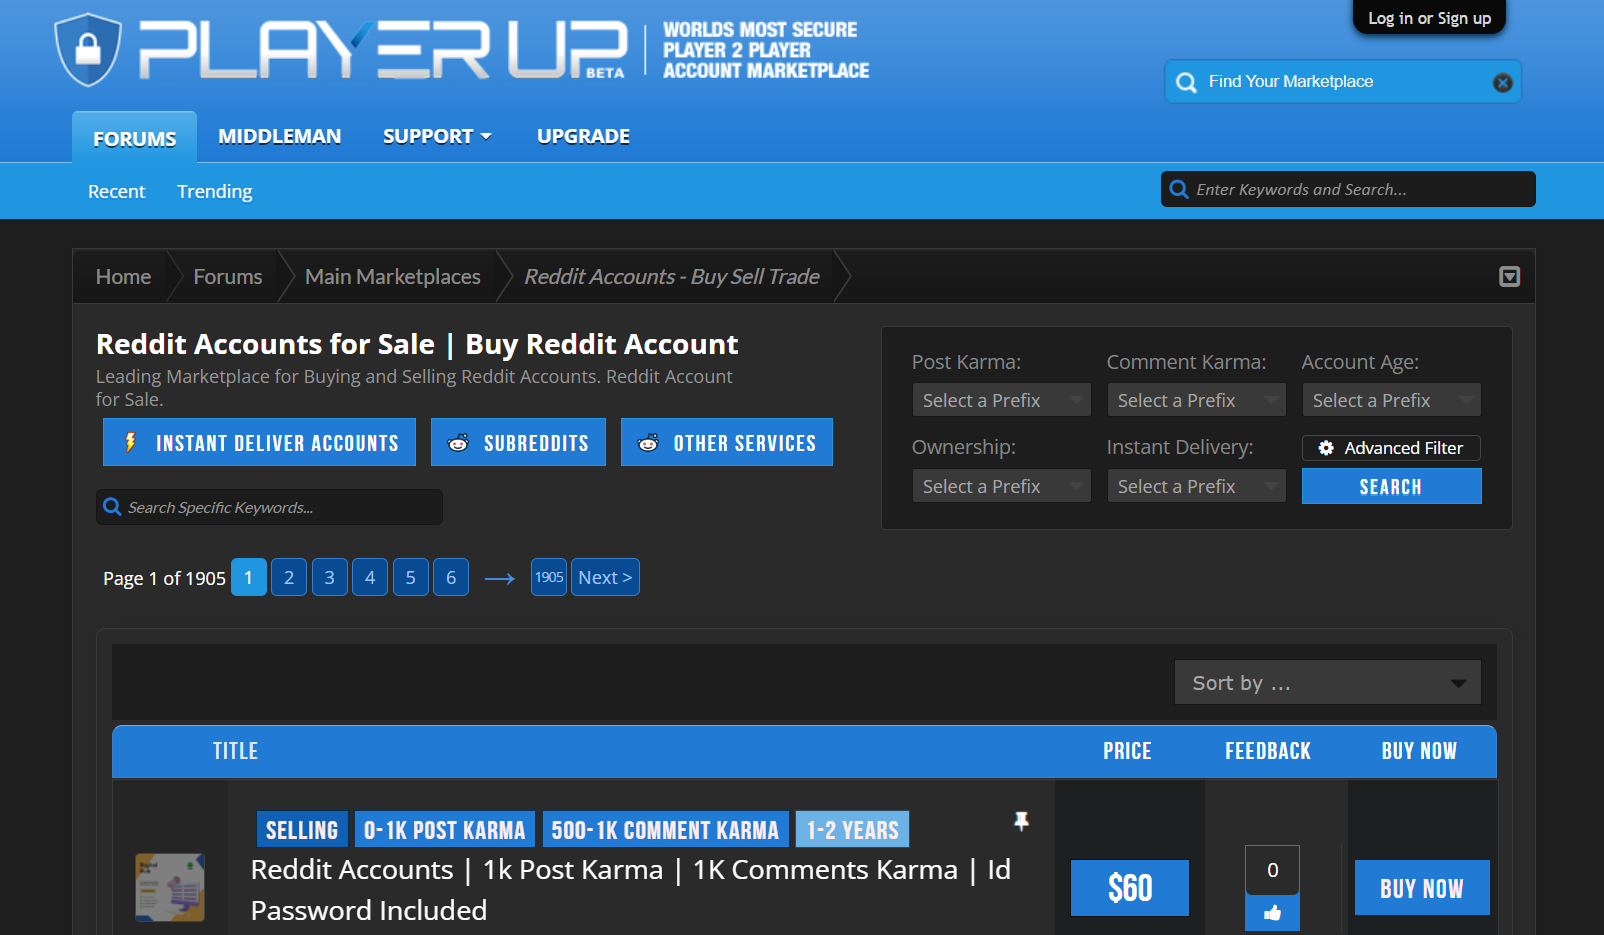Click the Find Your Marketplace input

pos(1343,82)
